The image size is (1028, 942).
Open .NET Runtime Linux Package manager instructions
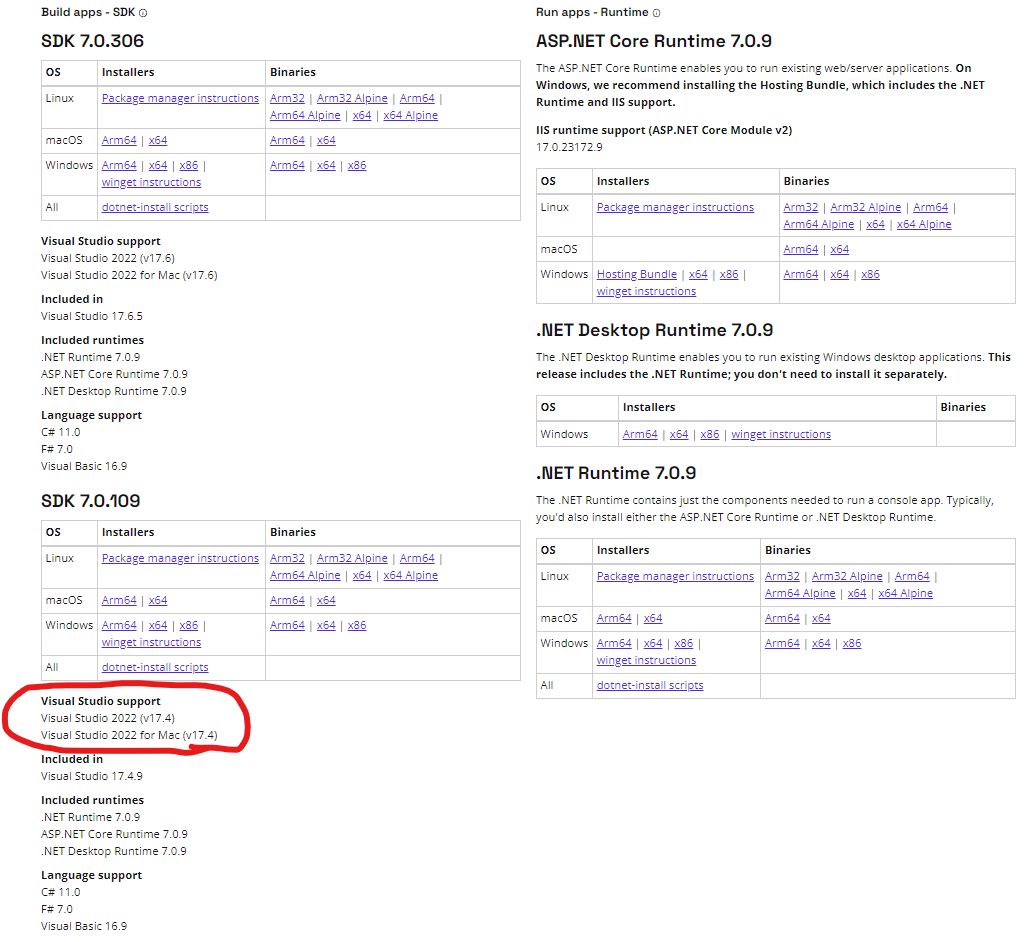tap(675, 576)
